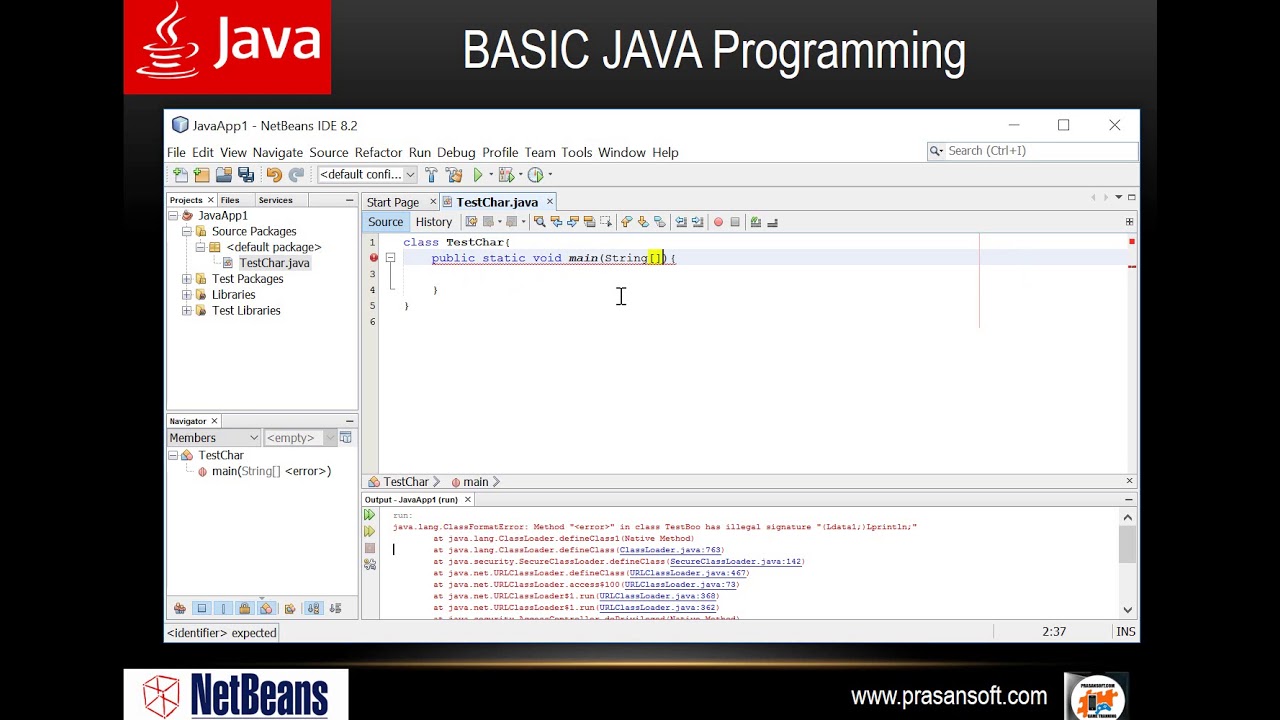Screen dimensions: 1280x720
Task: Switch to the Start Page tab
Action: click(x=393, y=202)
